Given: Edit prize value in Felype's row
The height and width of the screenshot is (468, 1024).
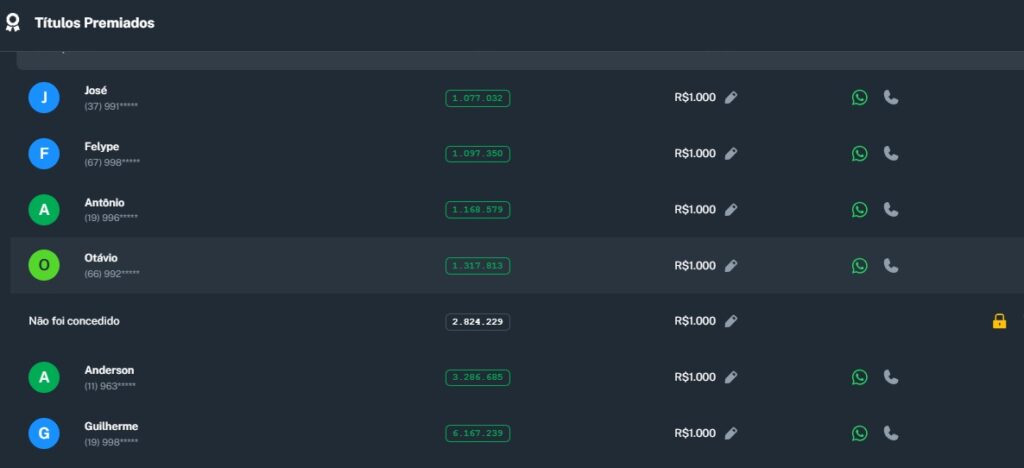Looking at the screenshot, I should point(731,154).
